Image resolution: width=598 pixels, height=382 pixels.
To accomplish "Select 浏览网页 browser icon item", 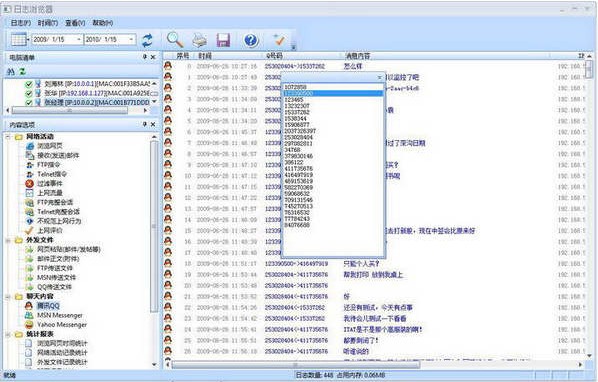I will point(44,146).
